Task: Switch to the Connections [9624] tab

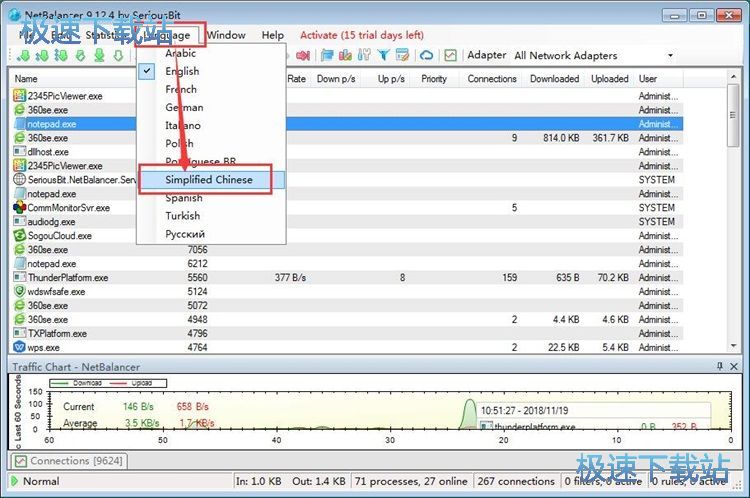Action: click(x=69, y=461)
